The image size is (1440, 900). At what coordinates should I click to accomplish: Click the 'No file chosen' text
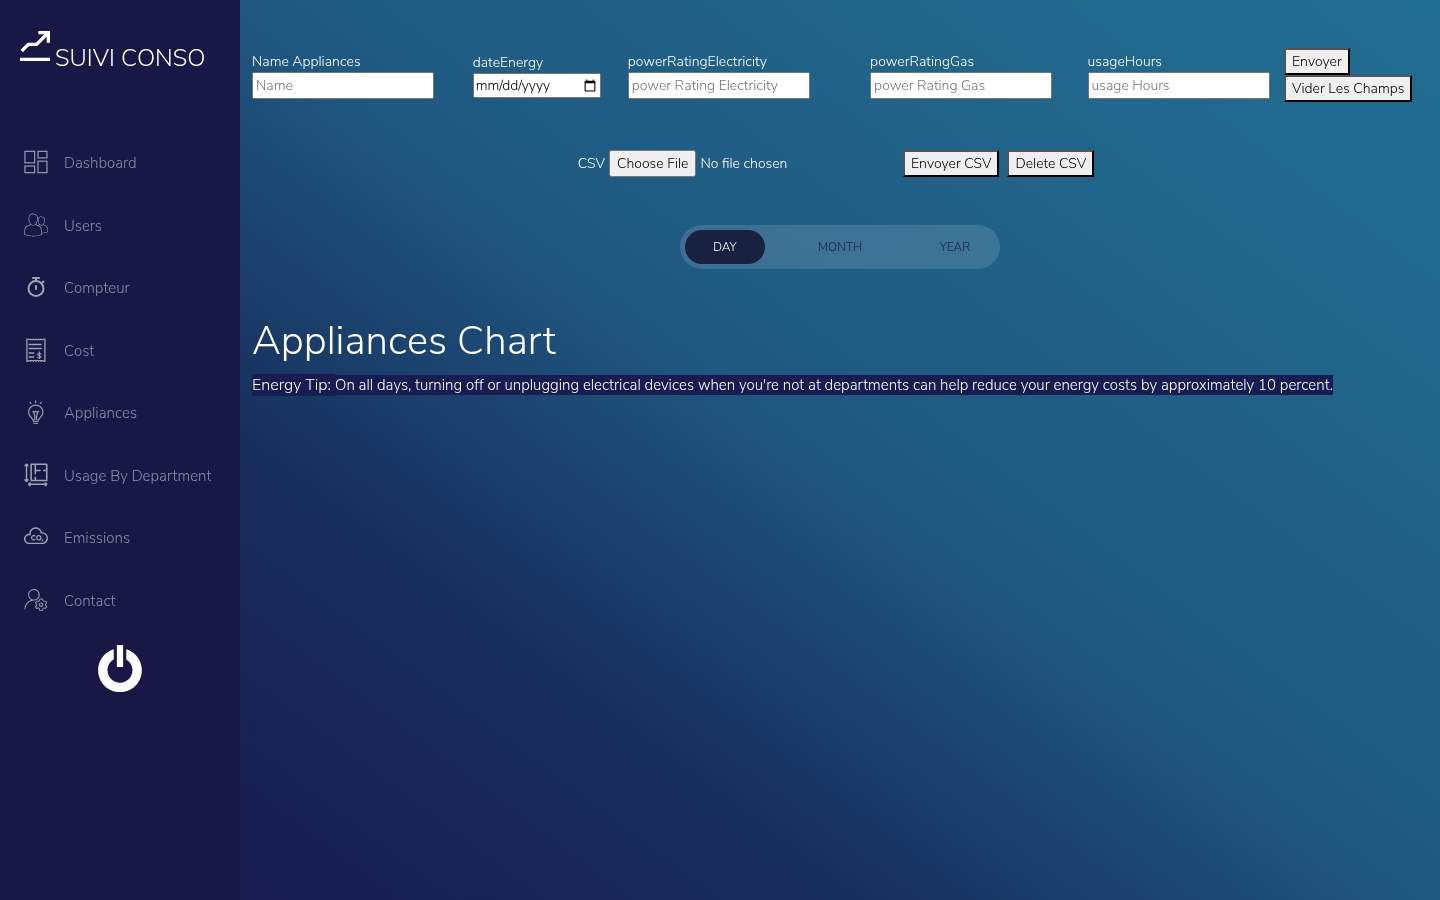[744, 163]
